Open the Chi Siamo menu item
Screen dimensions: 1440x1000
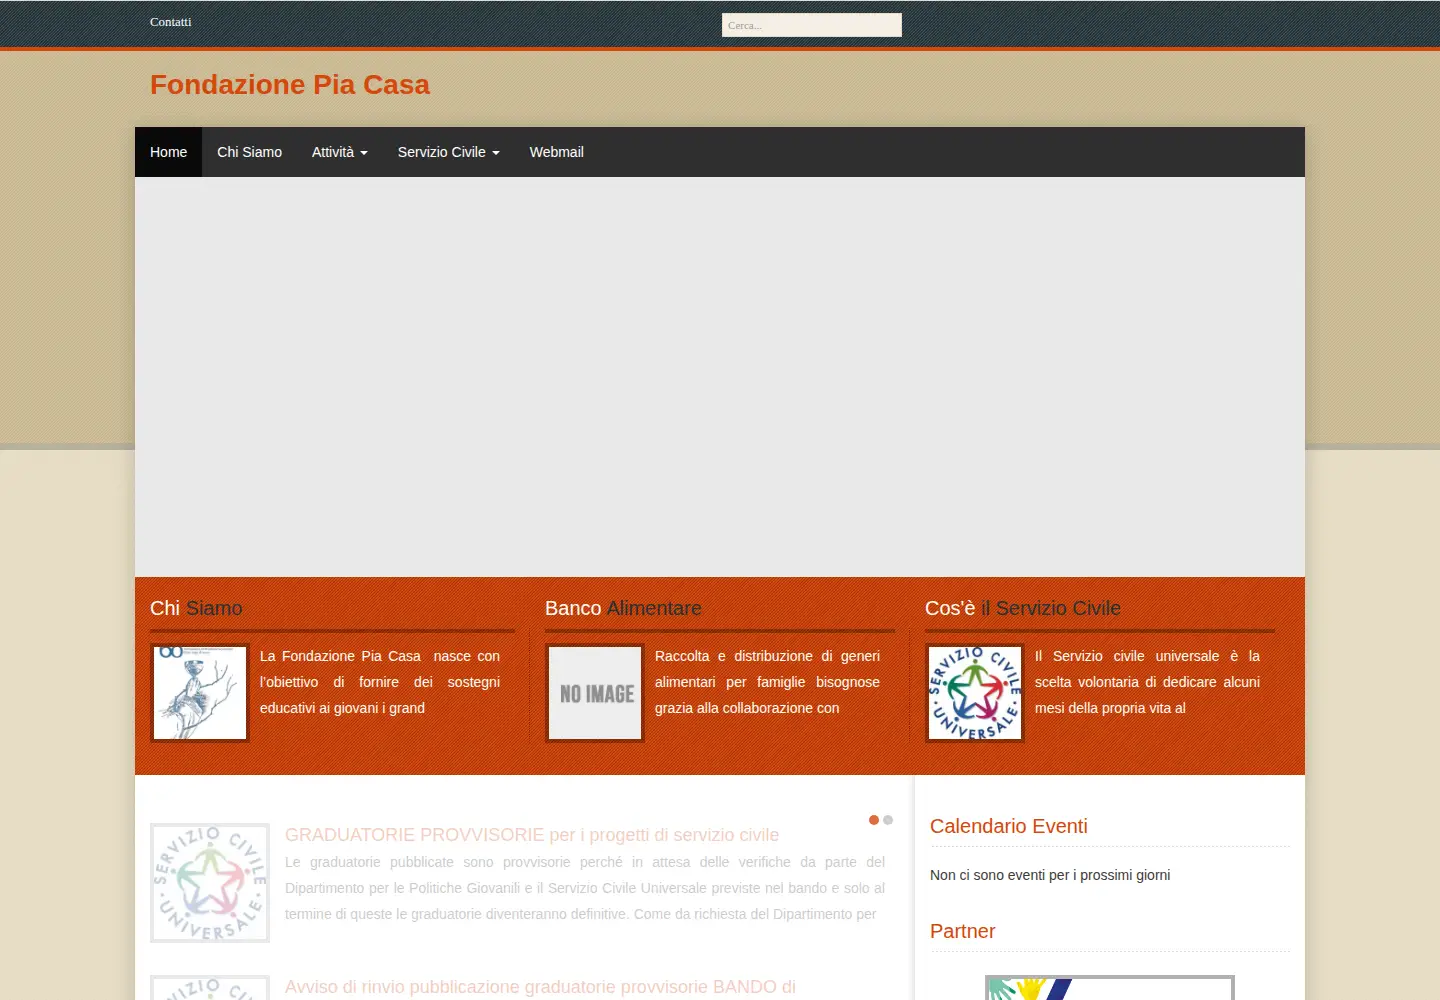click(249, 152)
